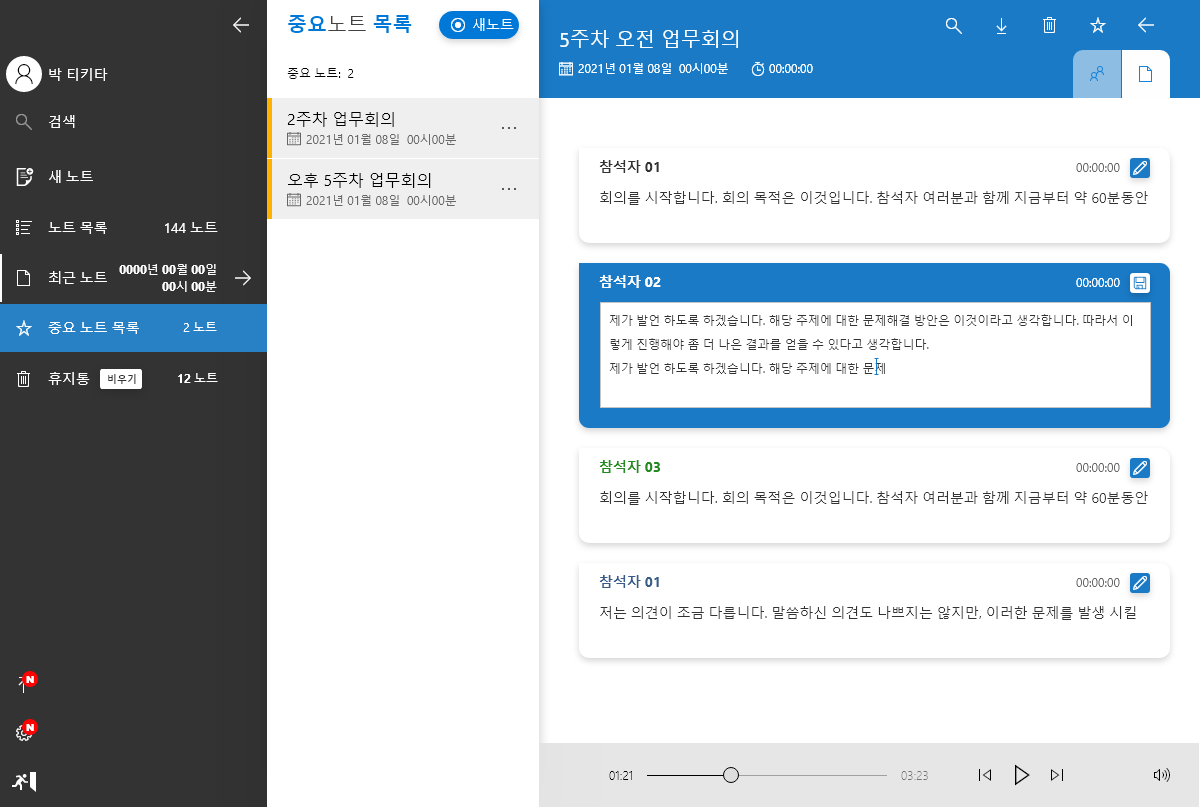Click the 참석자 03 speaker name
This screenshot has width=1200, height=807.
pyautogui.click(x=630, y=467)
